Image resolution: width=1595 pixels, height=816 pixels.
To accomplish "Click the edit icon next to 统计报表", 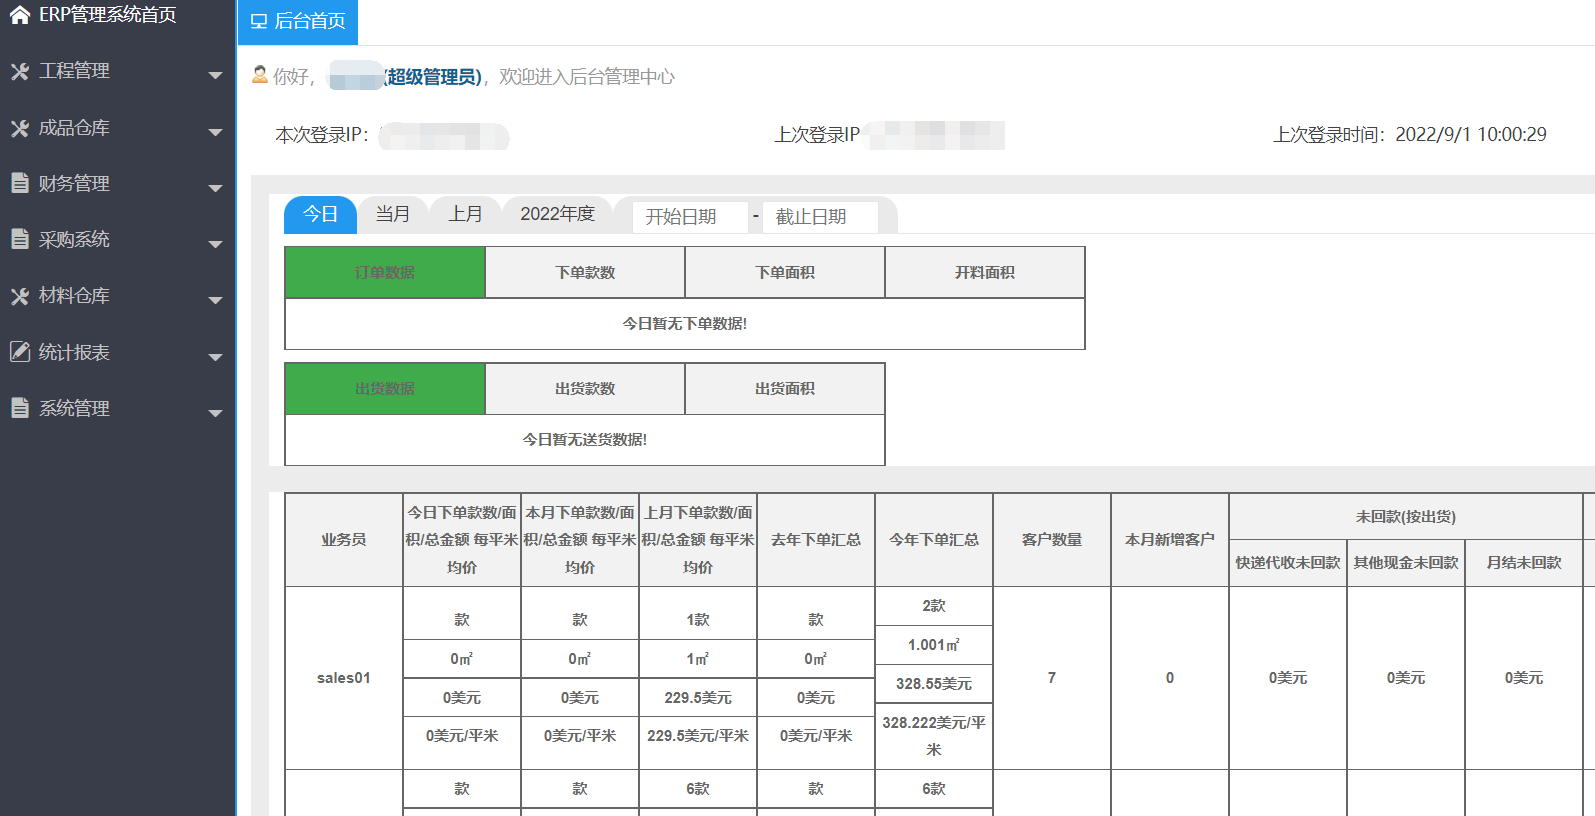I will [x=19, y=352].
